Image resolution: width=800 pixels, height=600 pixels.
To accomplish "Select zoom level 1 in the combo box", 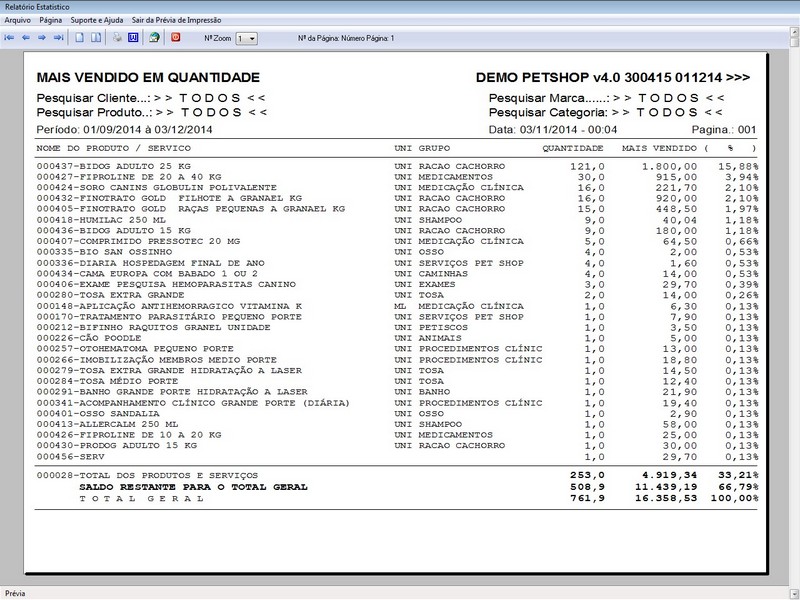I will [240, 37].
